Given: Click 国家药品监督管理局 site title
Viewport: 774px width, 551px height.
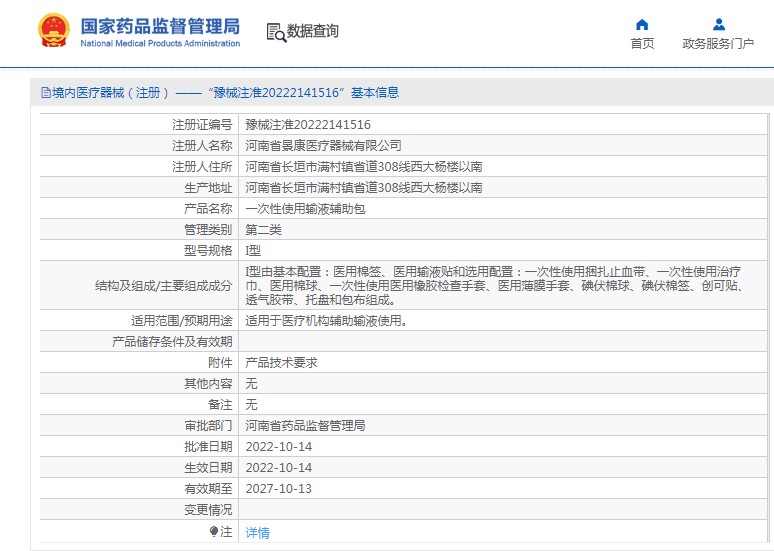Looking at the screenshot, I should click(160, 26).
